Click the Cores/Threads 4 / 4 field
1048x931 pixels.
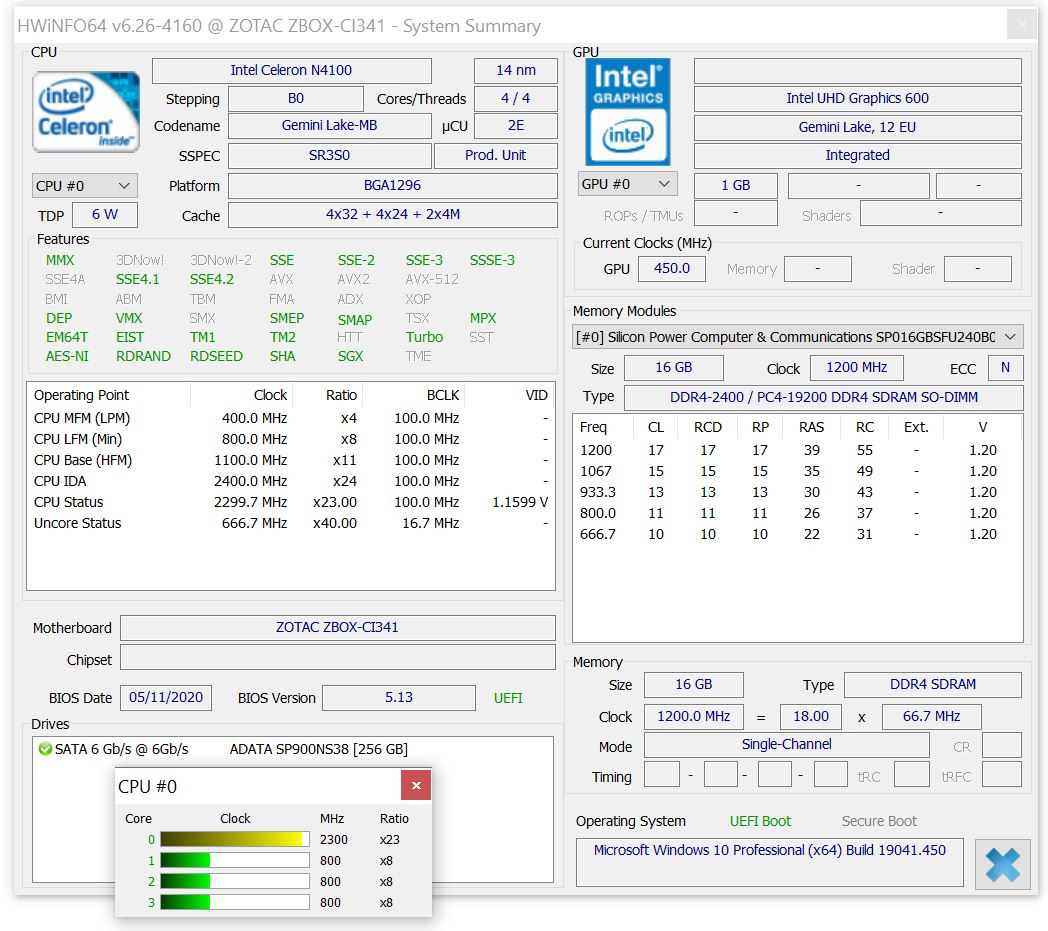[x=515, y=98]
